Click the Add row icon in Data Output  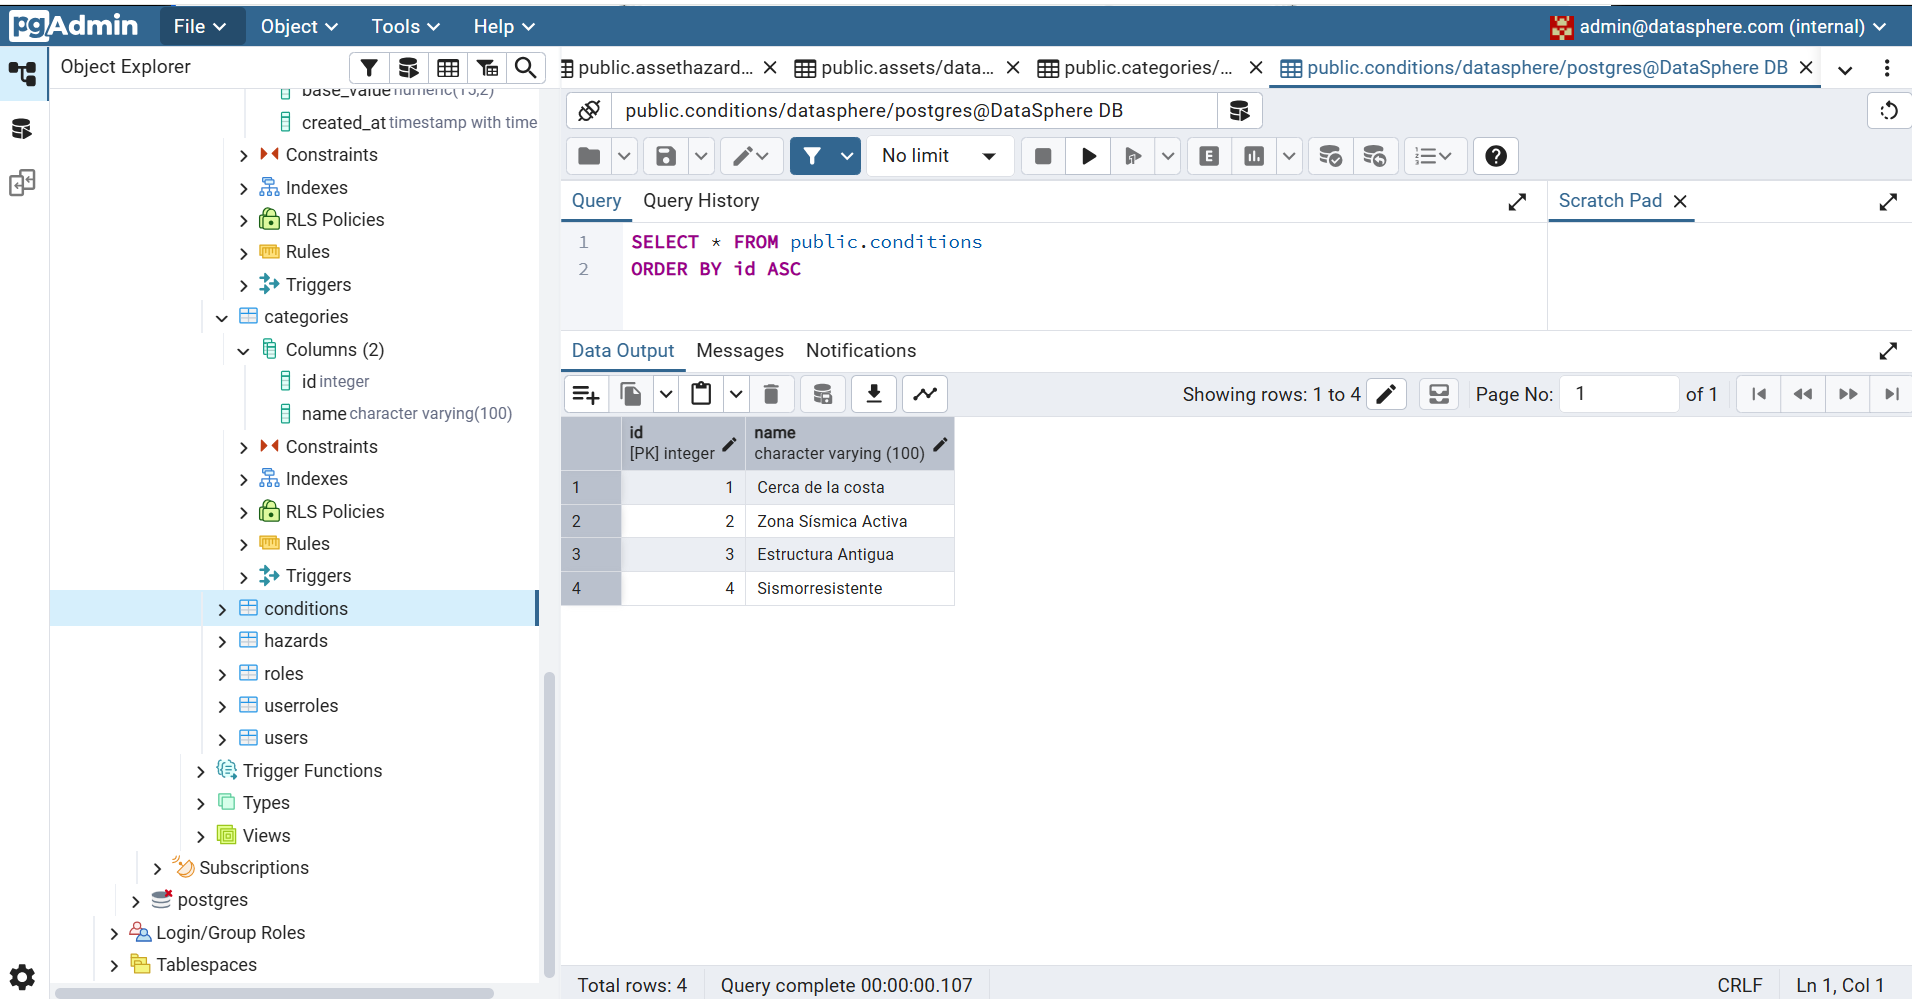coord(586,394)
